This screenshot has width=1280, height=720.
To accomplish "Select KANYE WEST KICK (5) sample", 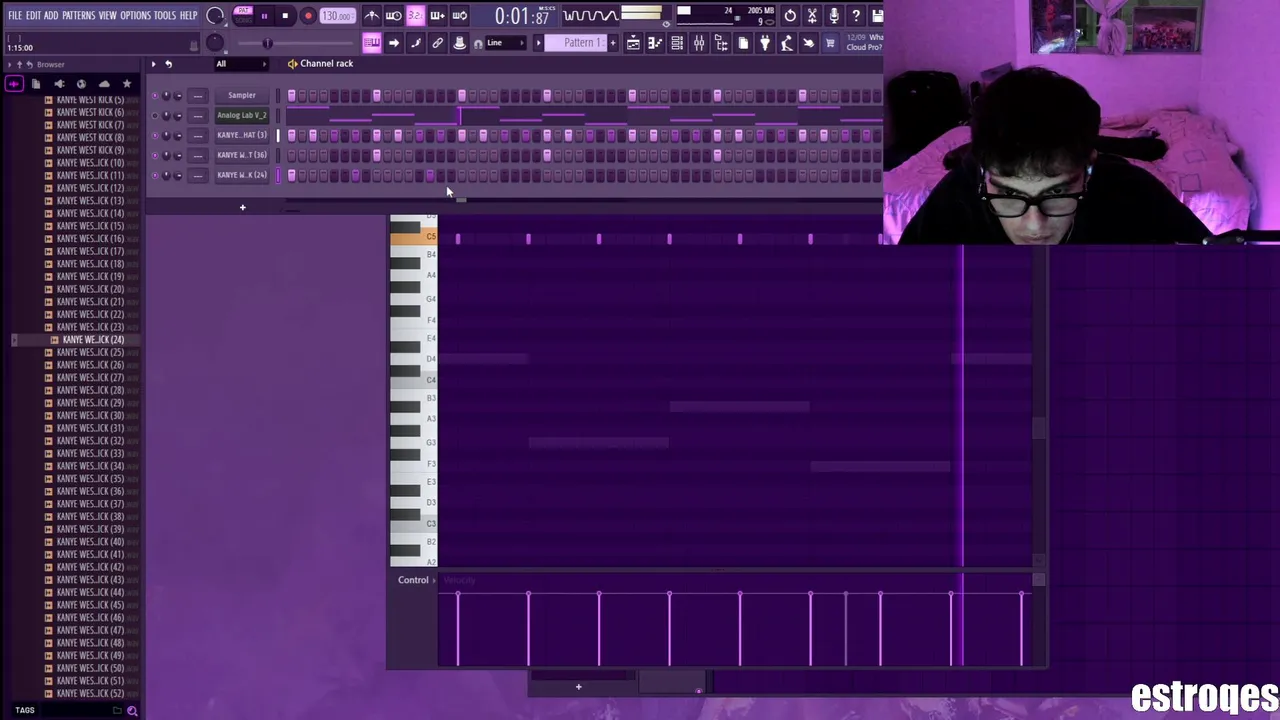I will coord(91,100).
